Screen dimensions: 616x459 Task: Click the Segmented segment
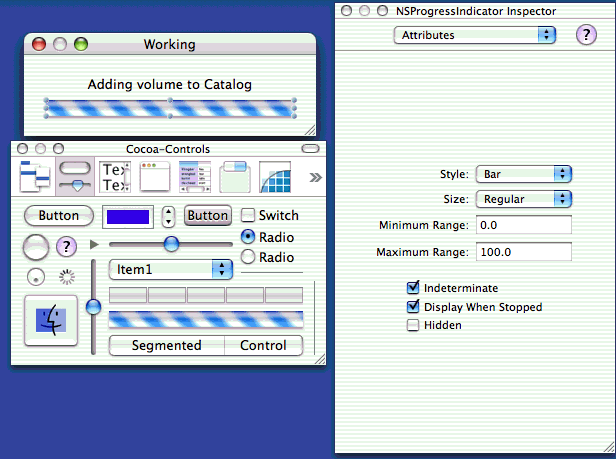pos(166,346)
